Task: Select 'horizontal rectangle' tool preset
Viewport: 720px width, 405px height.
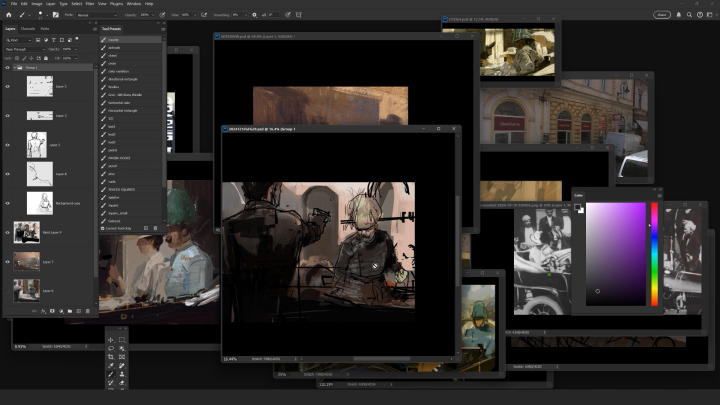Action: pos(131,111)
